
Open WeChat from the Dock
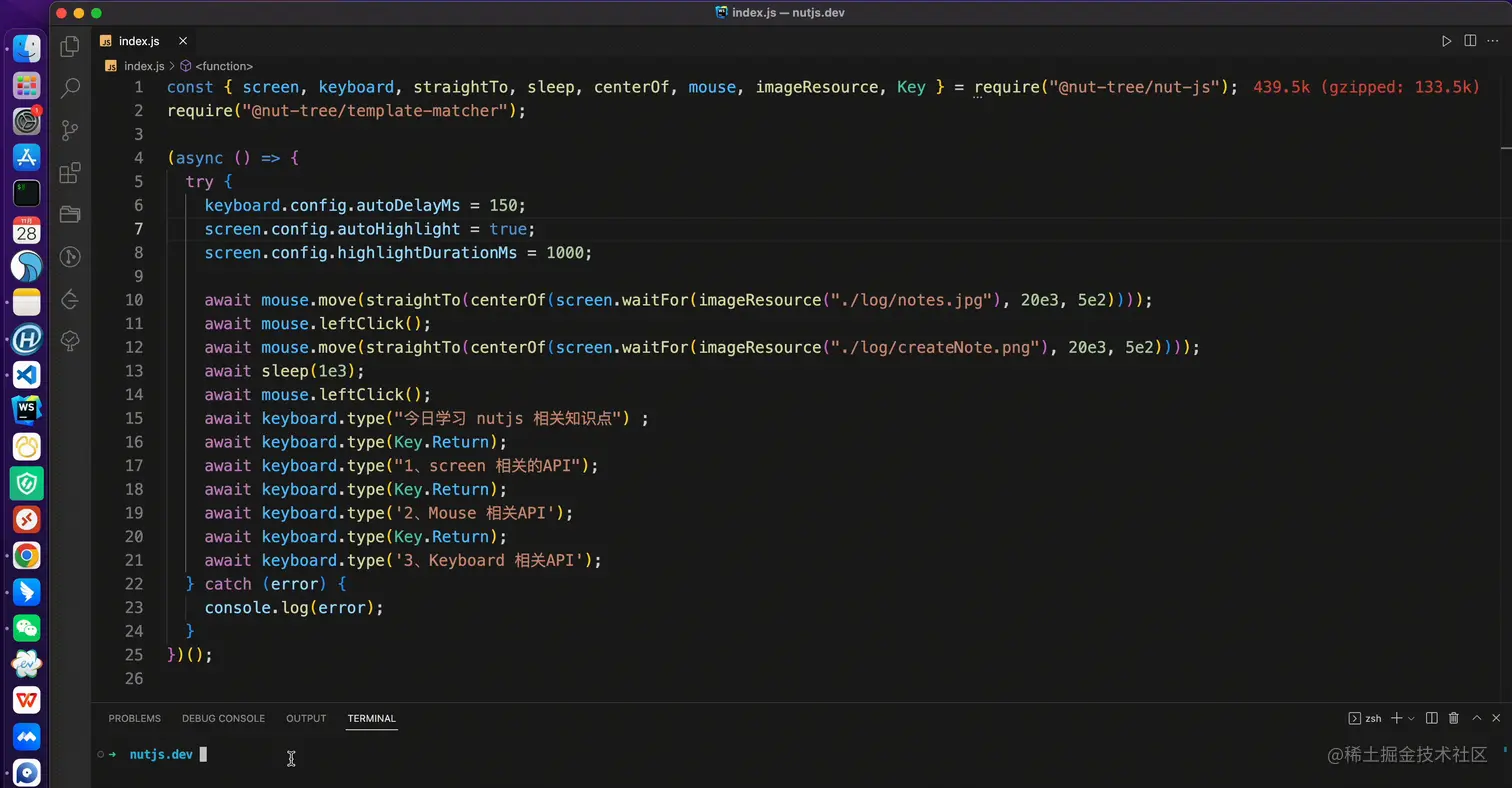click(x=27, y=628)
